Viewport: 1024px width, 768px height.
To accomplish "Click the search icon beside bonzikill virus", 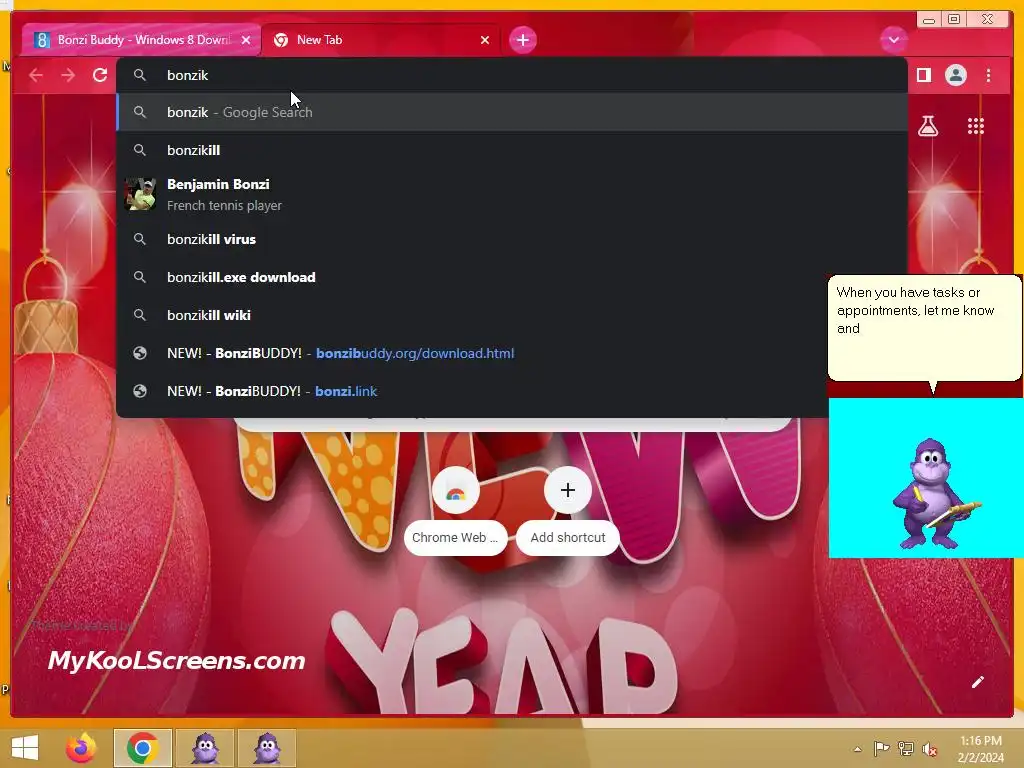I will (139, 239).
